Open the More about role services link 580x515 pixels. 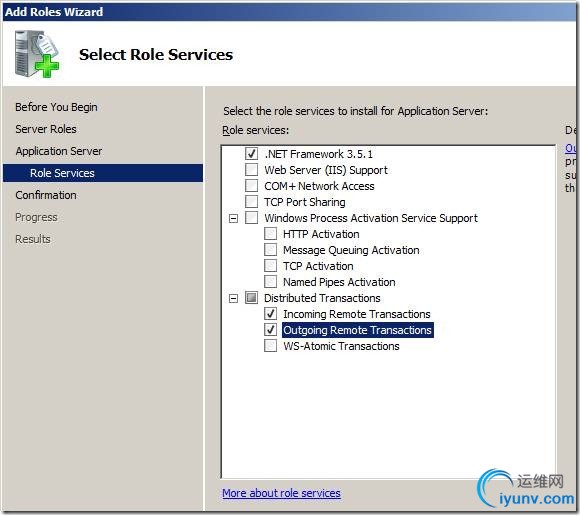pyautogui.click(x=281, y=493)
